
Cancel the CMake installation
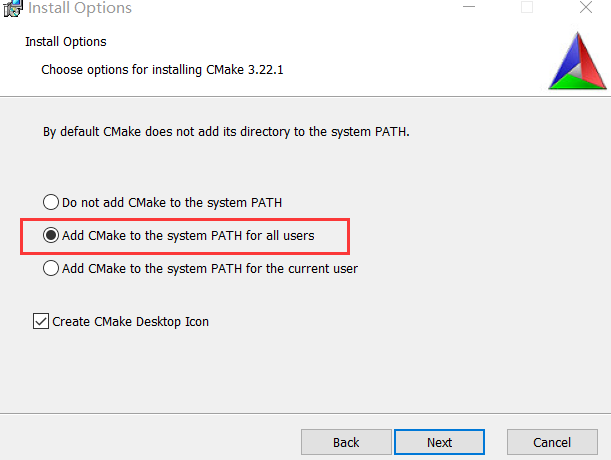[x=552, y=442]
